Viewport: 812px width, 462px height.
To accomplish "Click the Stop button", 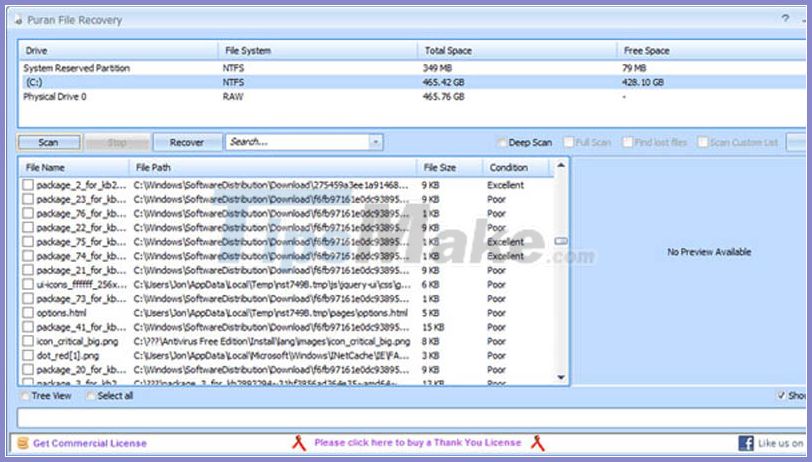I will click(x=117, y=142).
